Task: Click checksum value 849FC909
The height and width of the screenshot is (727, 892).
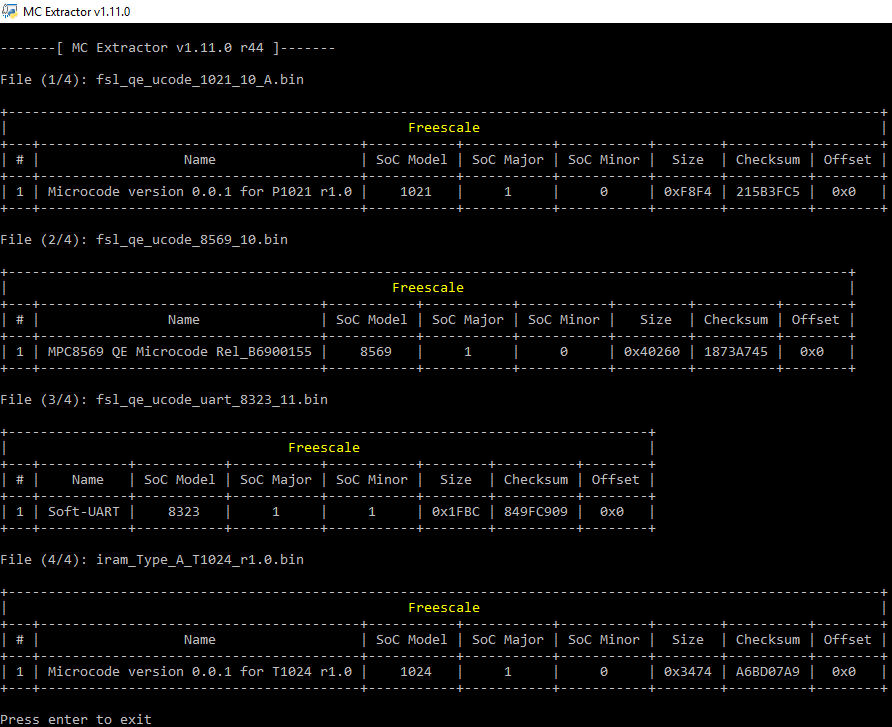Action: click(x=535, y=512)
